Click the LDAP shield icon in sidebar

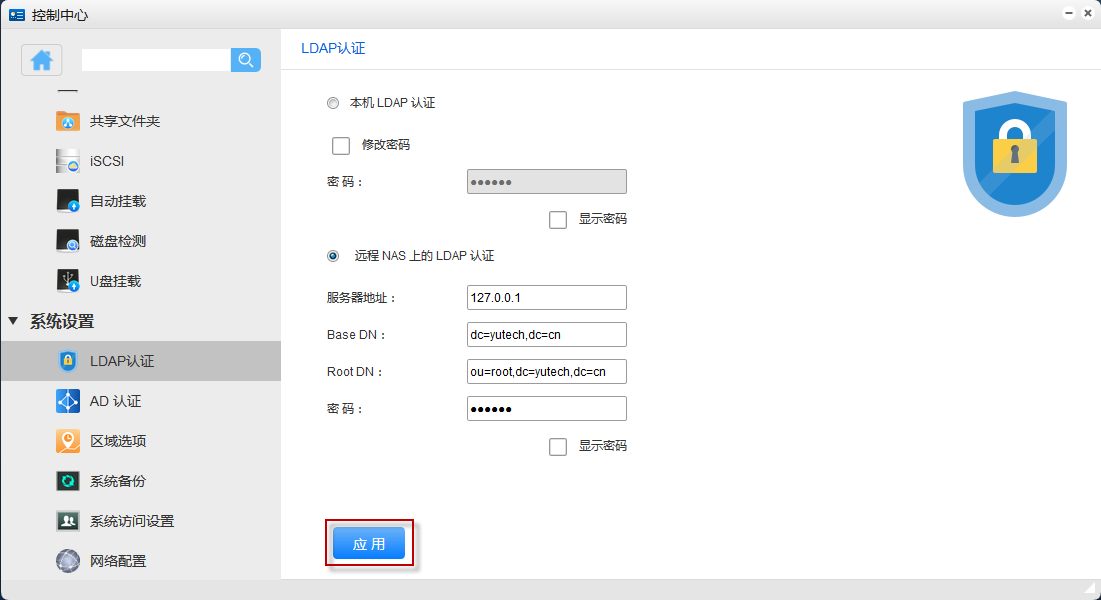tap(67, 361)
